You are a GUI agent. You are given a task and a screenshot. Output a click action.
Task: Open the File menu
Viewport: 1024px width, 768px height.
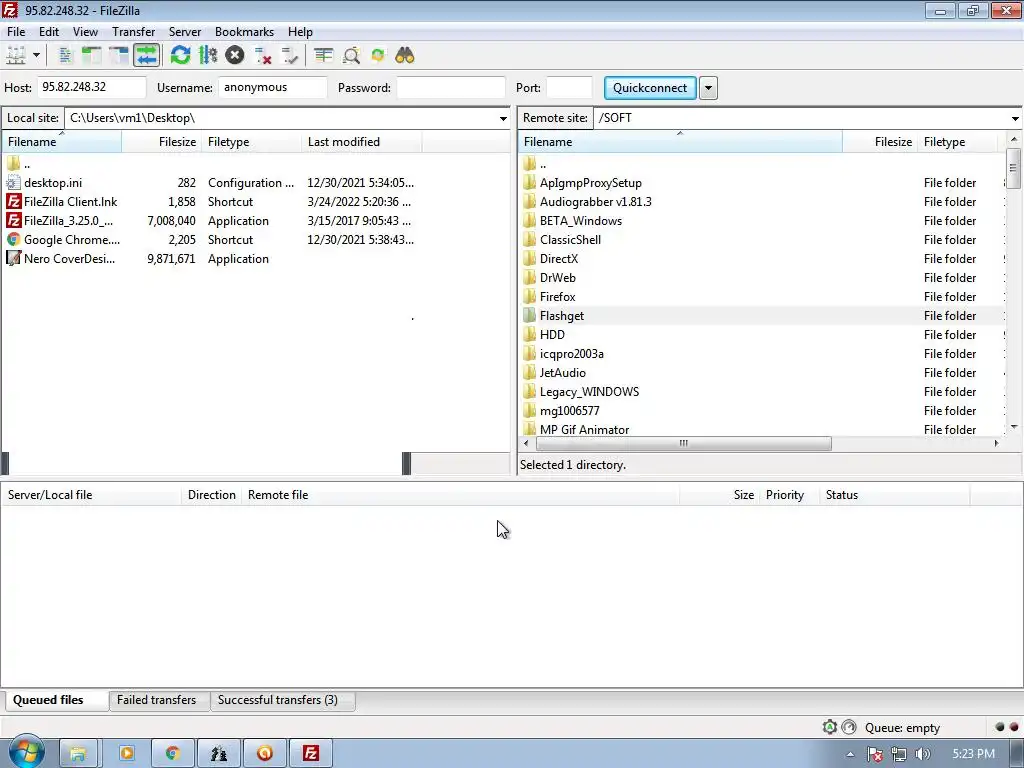pyautogui.click(x=16, y=31)
